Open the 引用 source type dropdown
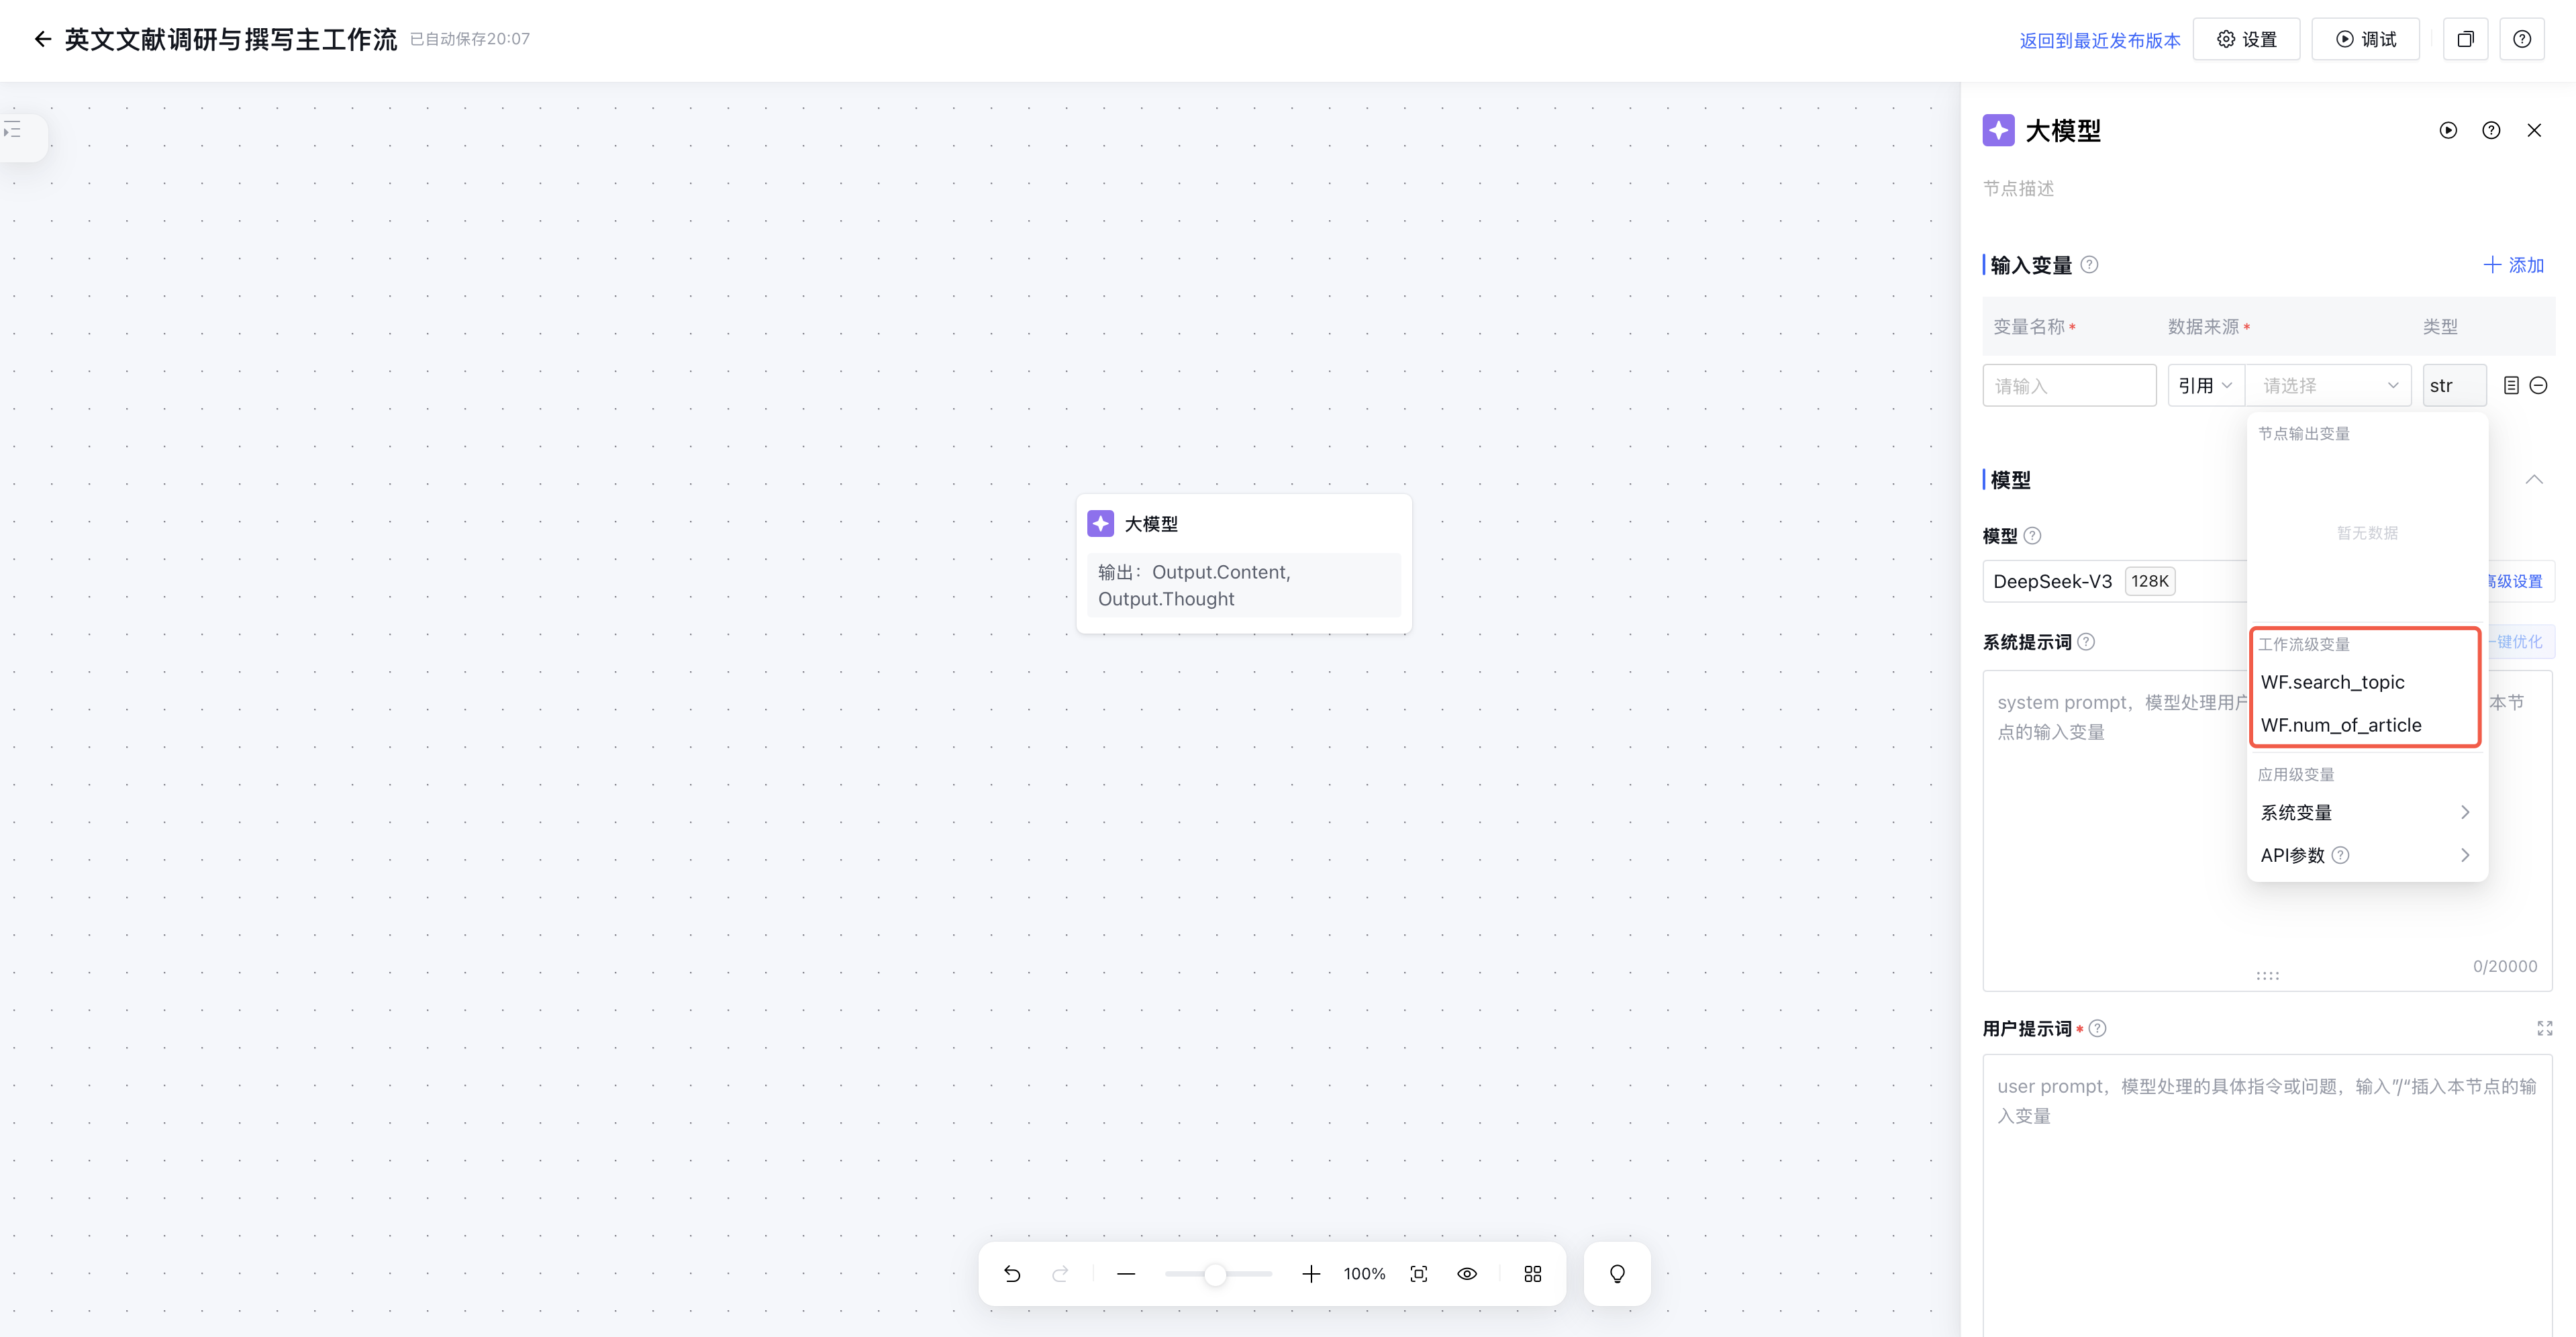2576x1337 pixels. 2204,385
